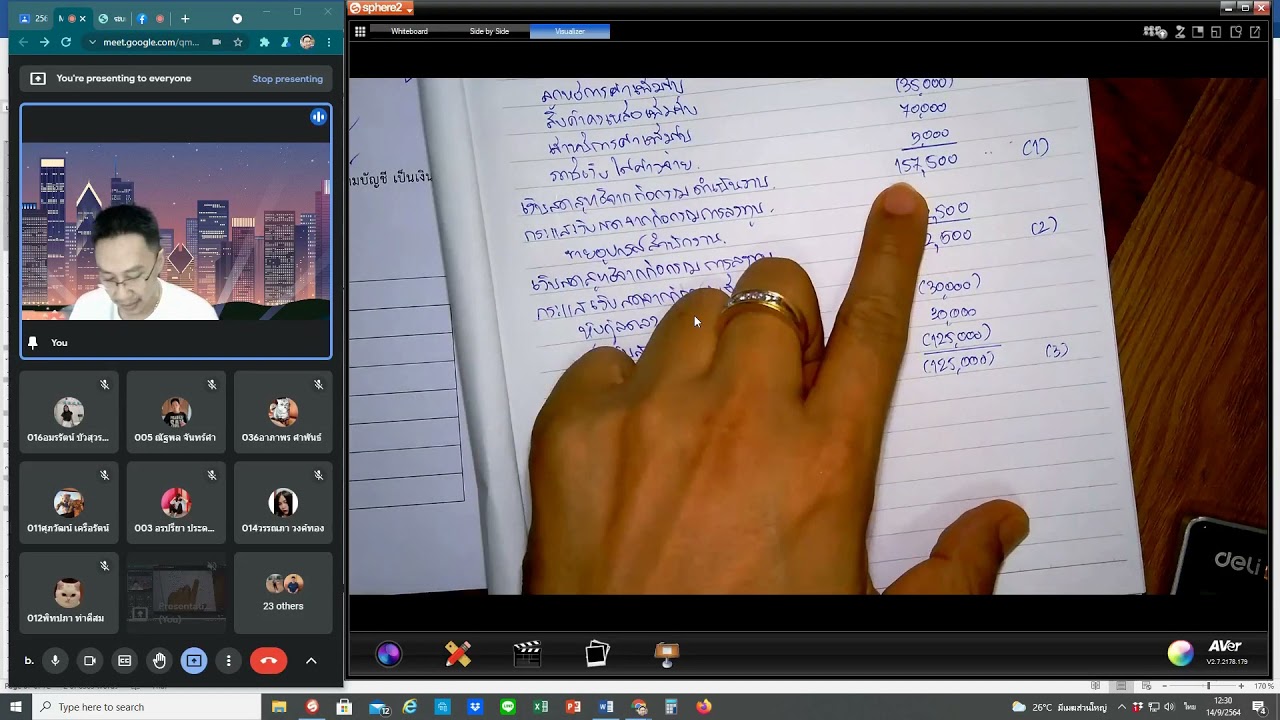
Task: Open PowerPoint from the taskbar
Action: 573,707
